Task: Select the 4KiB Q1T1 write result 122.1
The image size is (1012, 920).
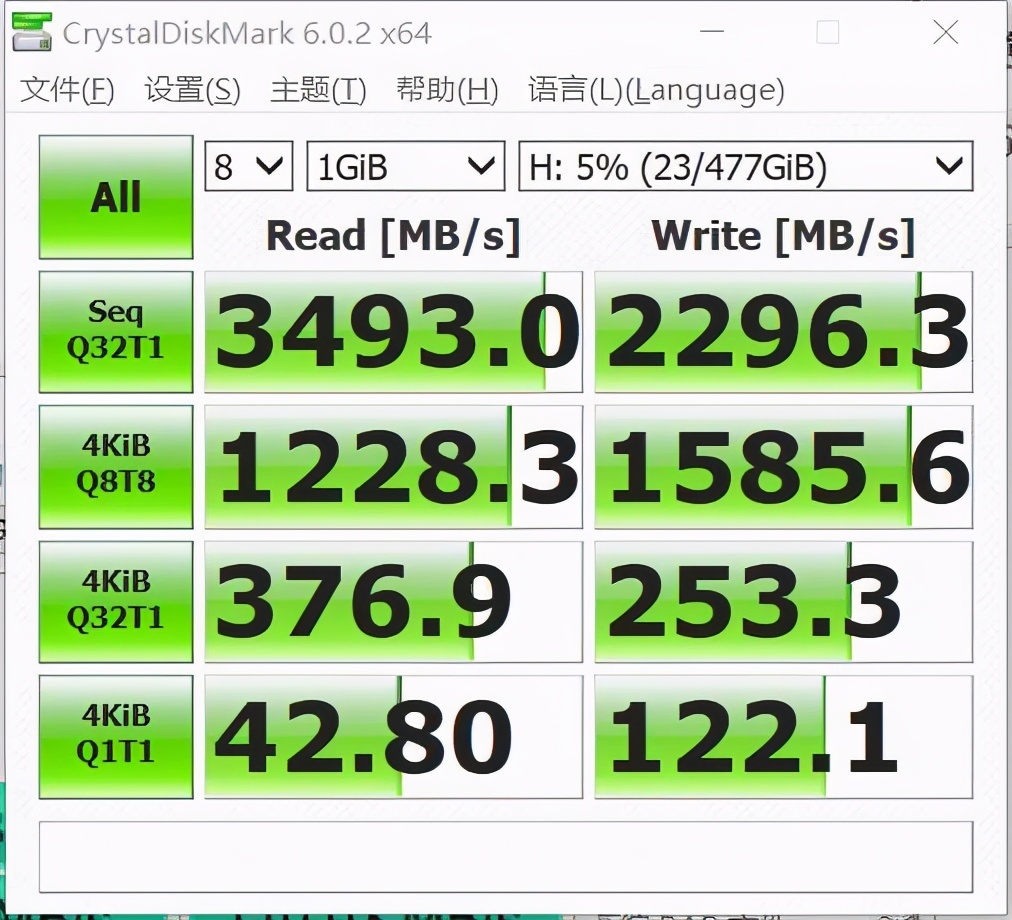Action: coord(784,737)
